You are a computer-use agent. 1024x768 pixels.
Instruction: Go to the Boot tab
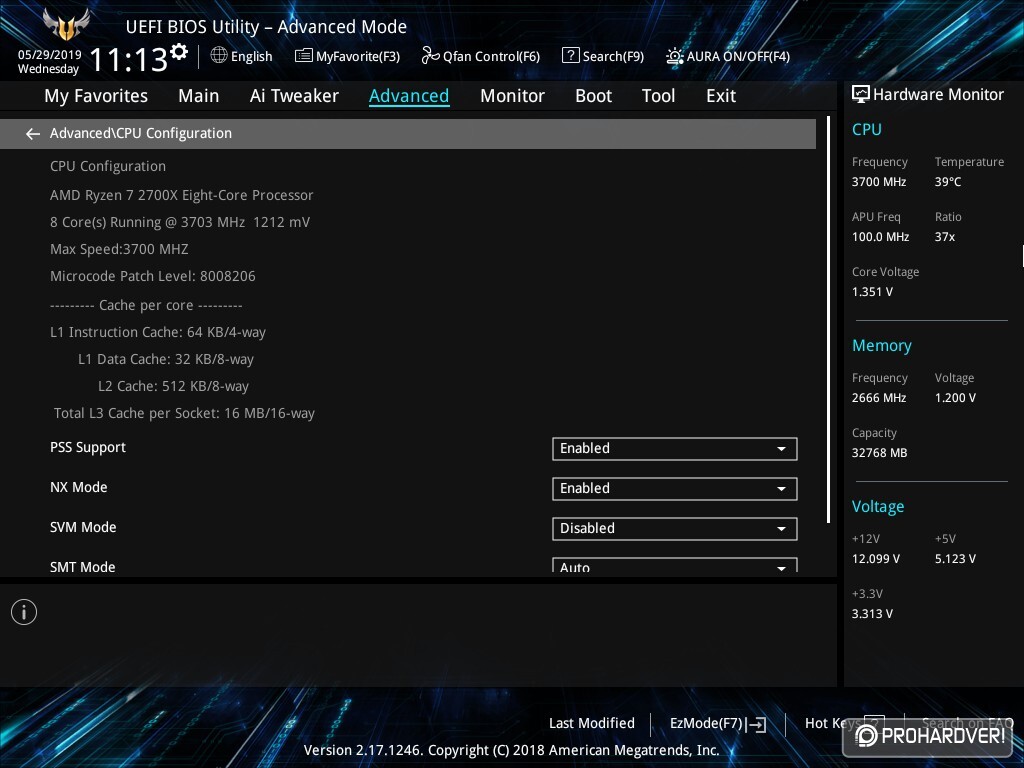593,96
